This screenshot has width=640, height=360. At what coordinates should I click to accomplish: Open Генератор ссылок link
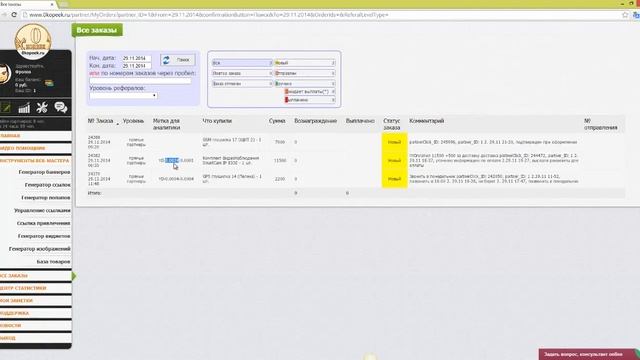[x=47, y=185]
